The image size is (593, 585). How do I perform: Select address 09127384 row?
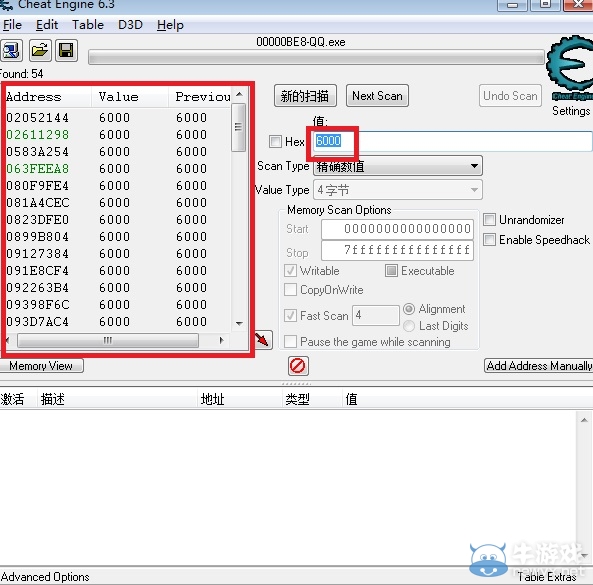click(117, 254)
